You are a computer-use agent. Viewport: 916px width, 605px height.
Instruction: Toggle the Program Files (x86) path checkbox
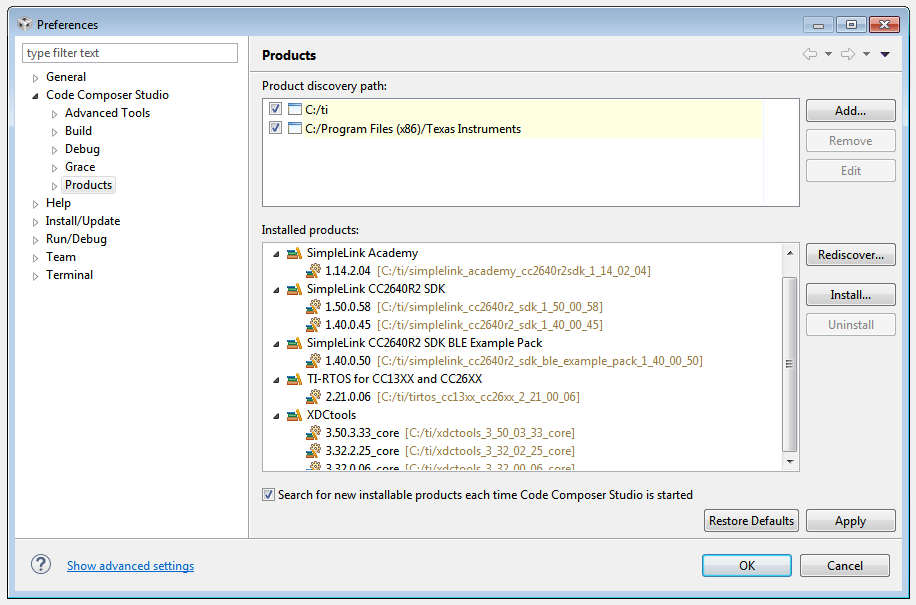pyautogui.click(x=275, y=128)
